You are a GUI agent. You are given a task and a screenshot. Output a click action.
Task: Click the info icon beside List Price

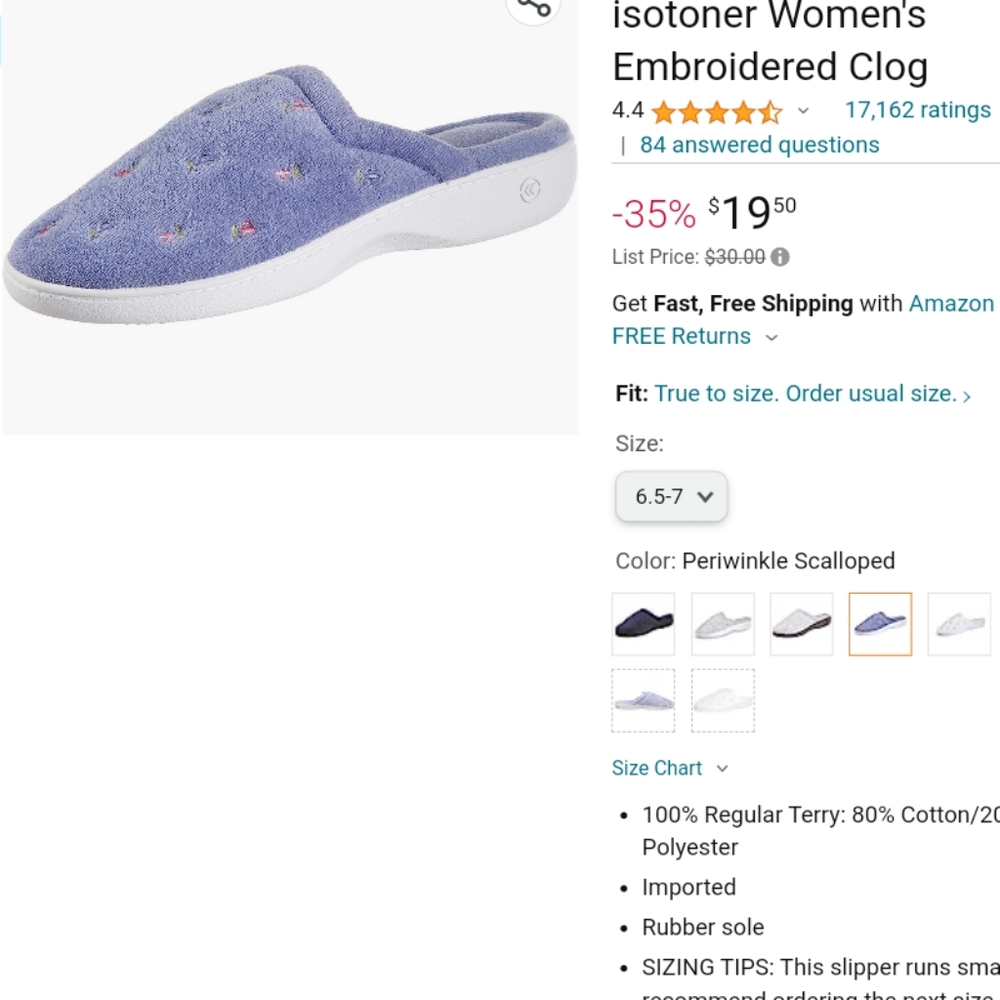coord(781,257)
